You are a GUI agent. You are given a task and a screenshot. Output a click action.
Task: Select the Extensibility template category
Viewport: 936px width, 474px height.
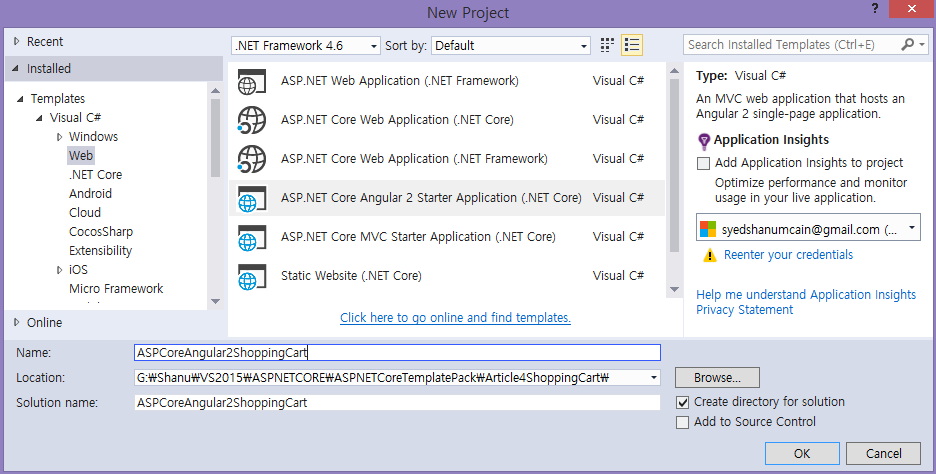tap(100, 251)
